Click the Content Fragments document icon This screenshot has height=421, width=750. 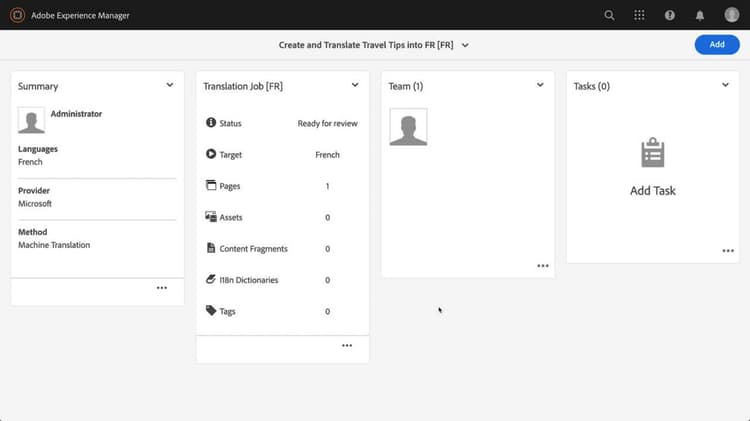211,248
